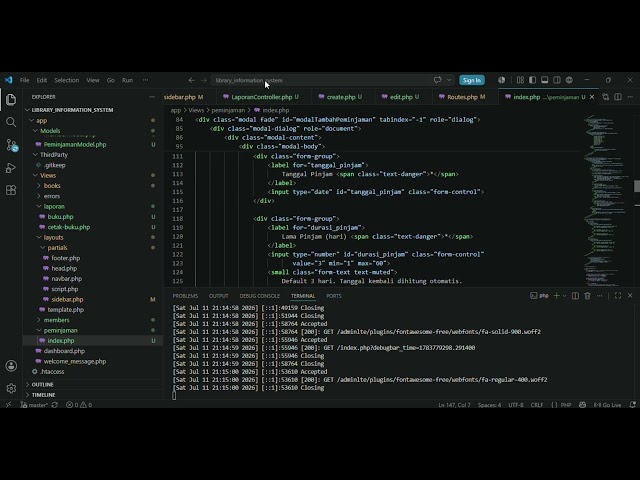Click the Go Live status bar item

[x=607, y=405]
